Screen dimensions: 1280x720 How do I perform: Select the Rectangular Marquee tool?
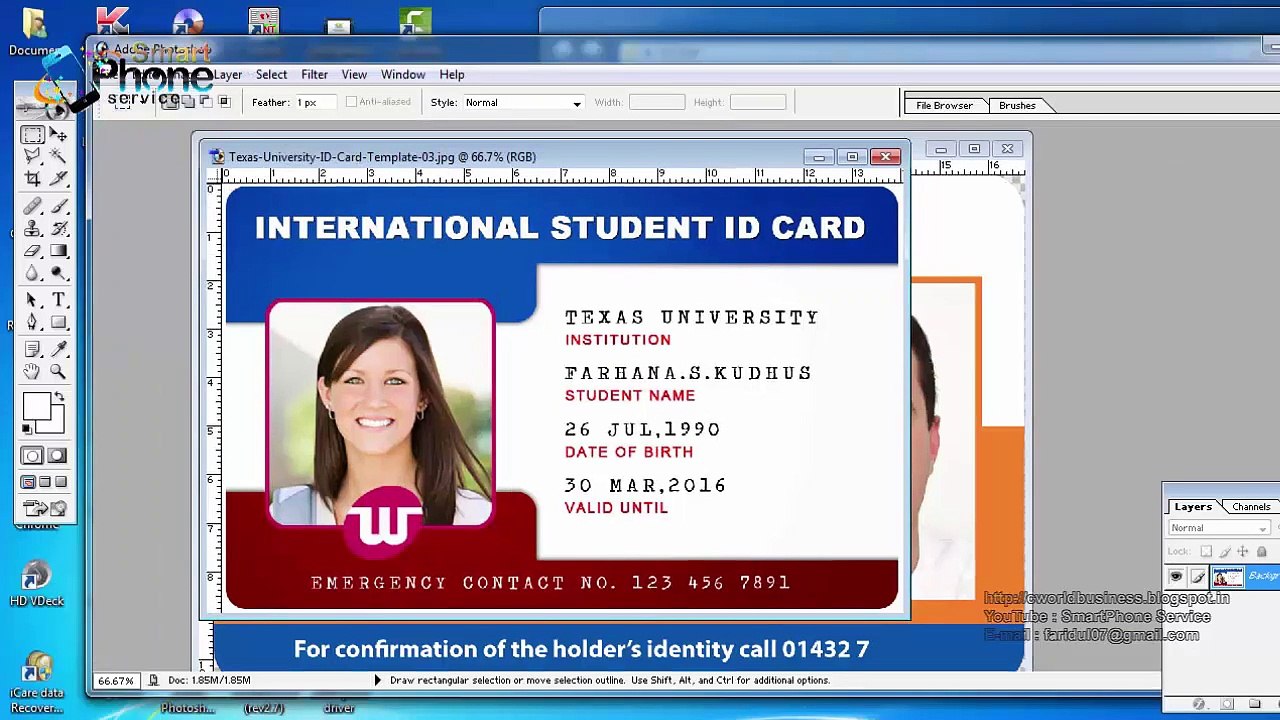[33, 135]
